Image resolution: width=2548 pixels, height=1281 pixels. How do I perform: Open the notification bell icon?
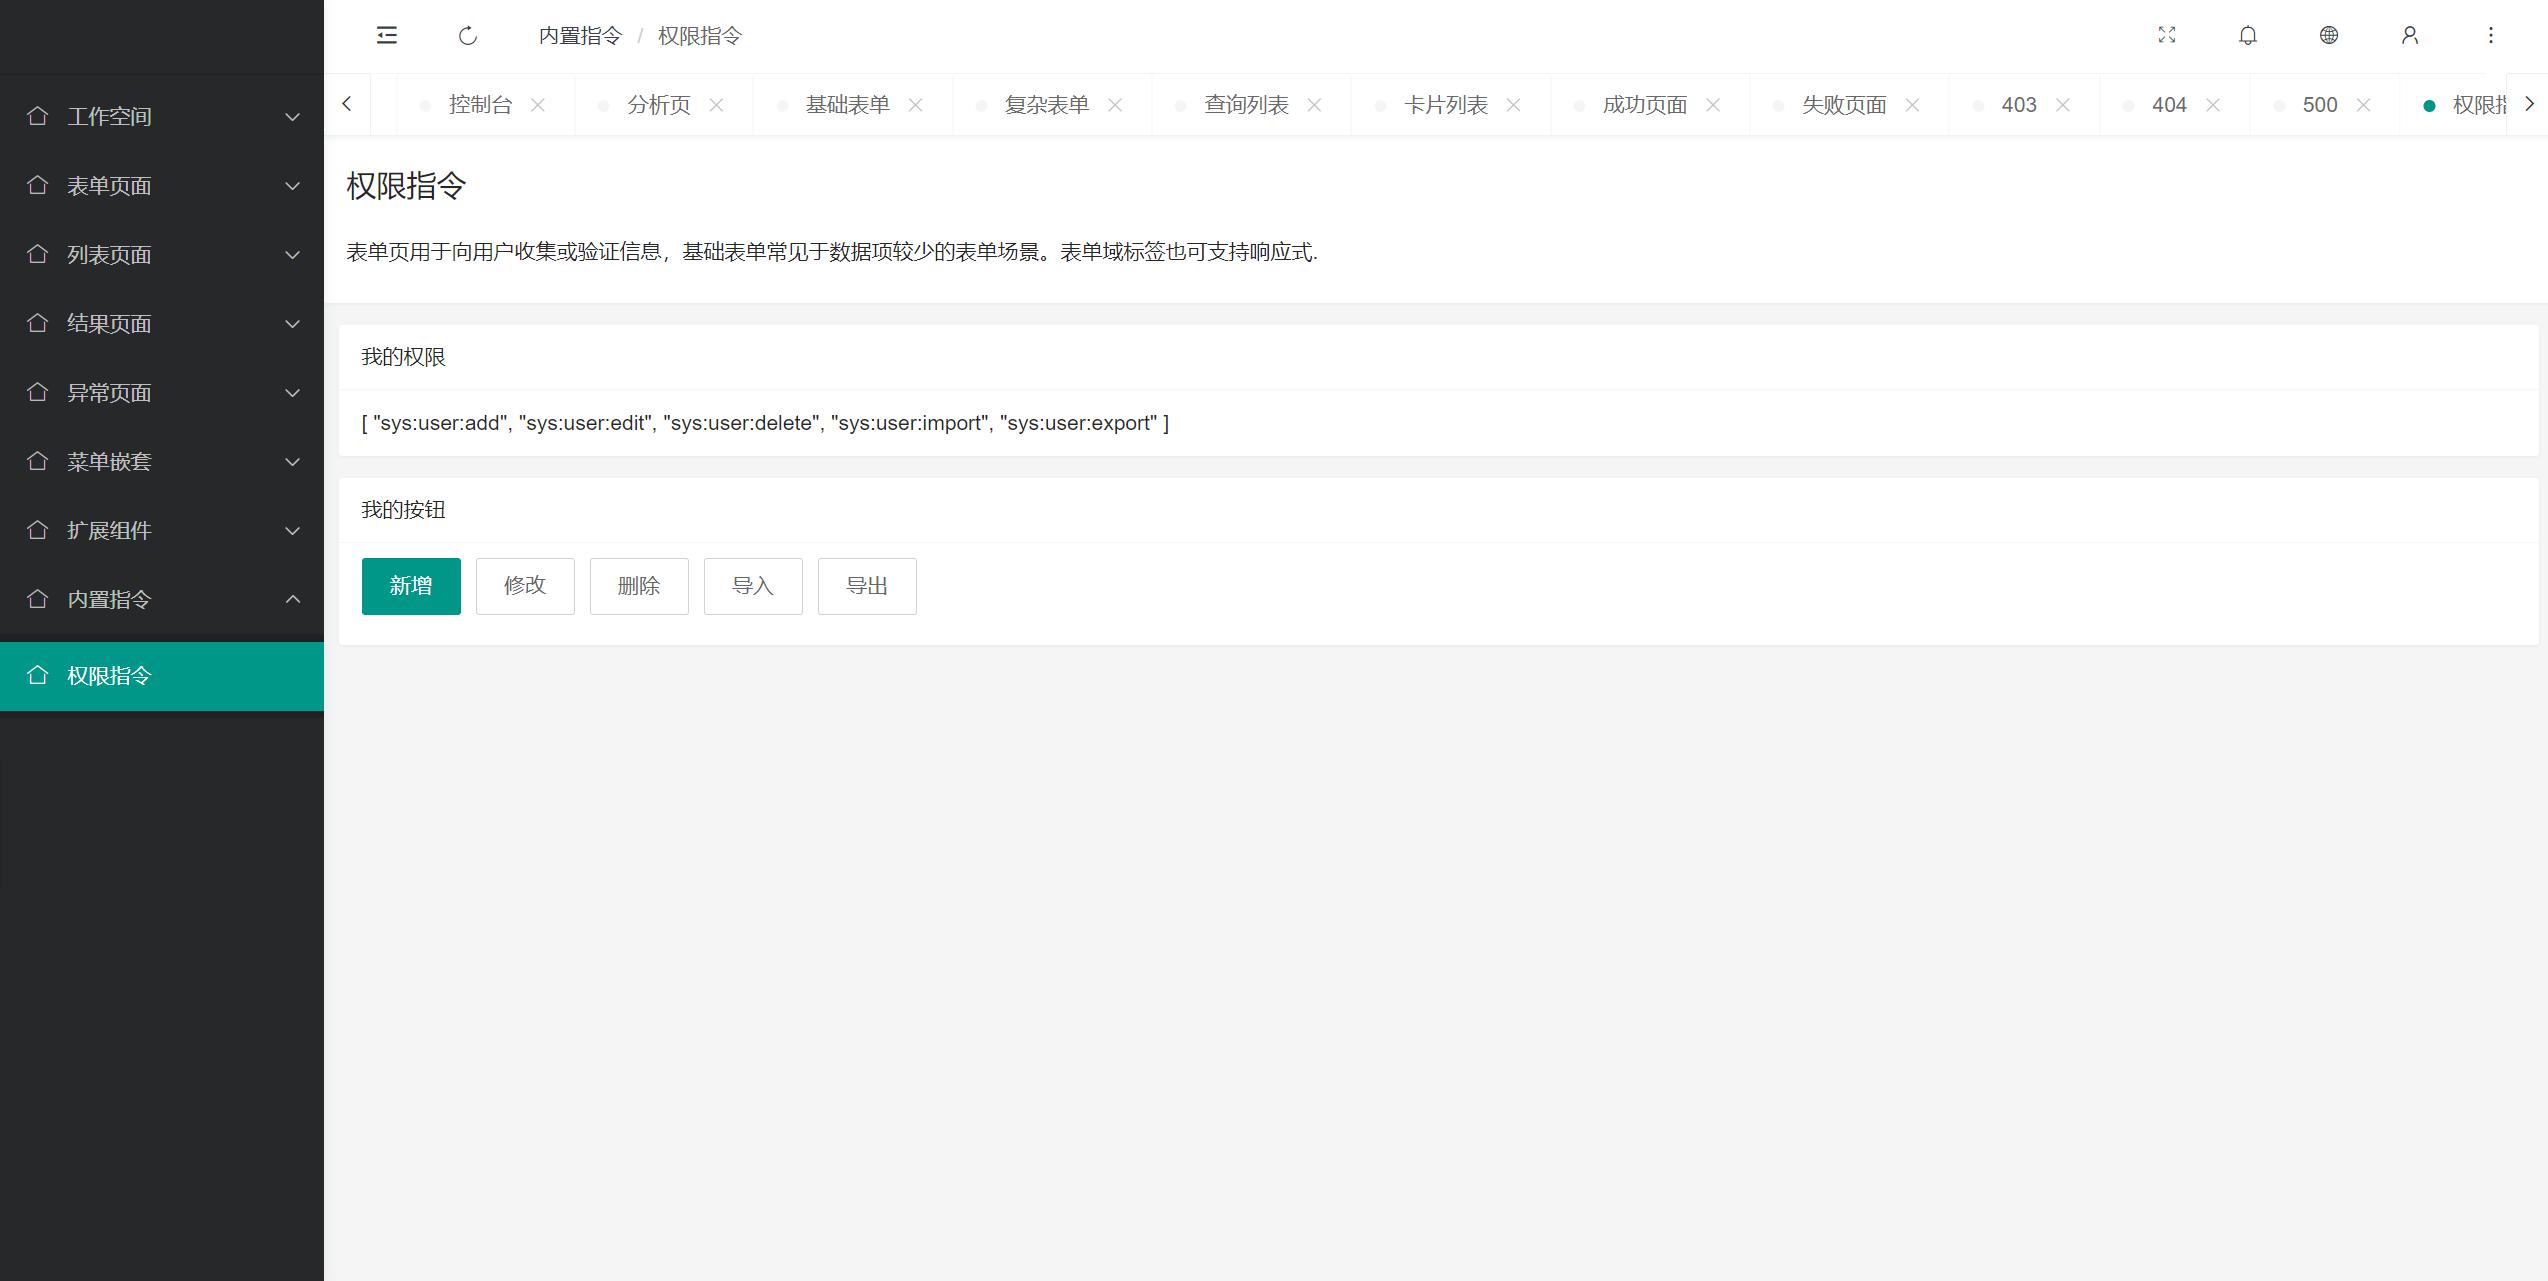(x=2248, y=36)
